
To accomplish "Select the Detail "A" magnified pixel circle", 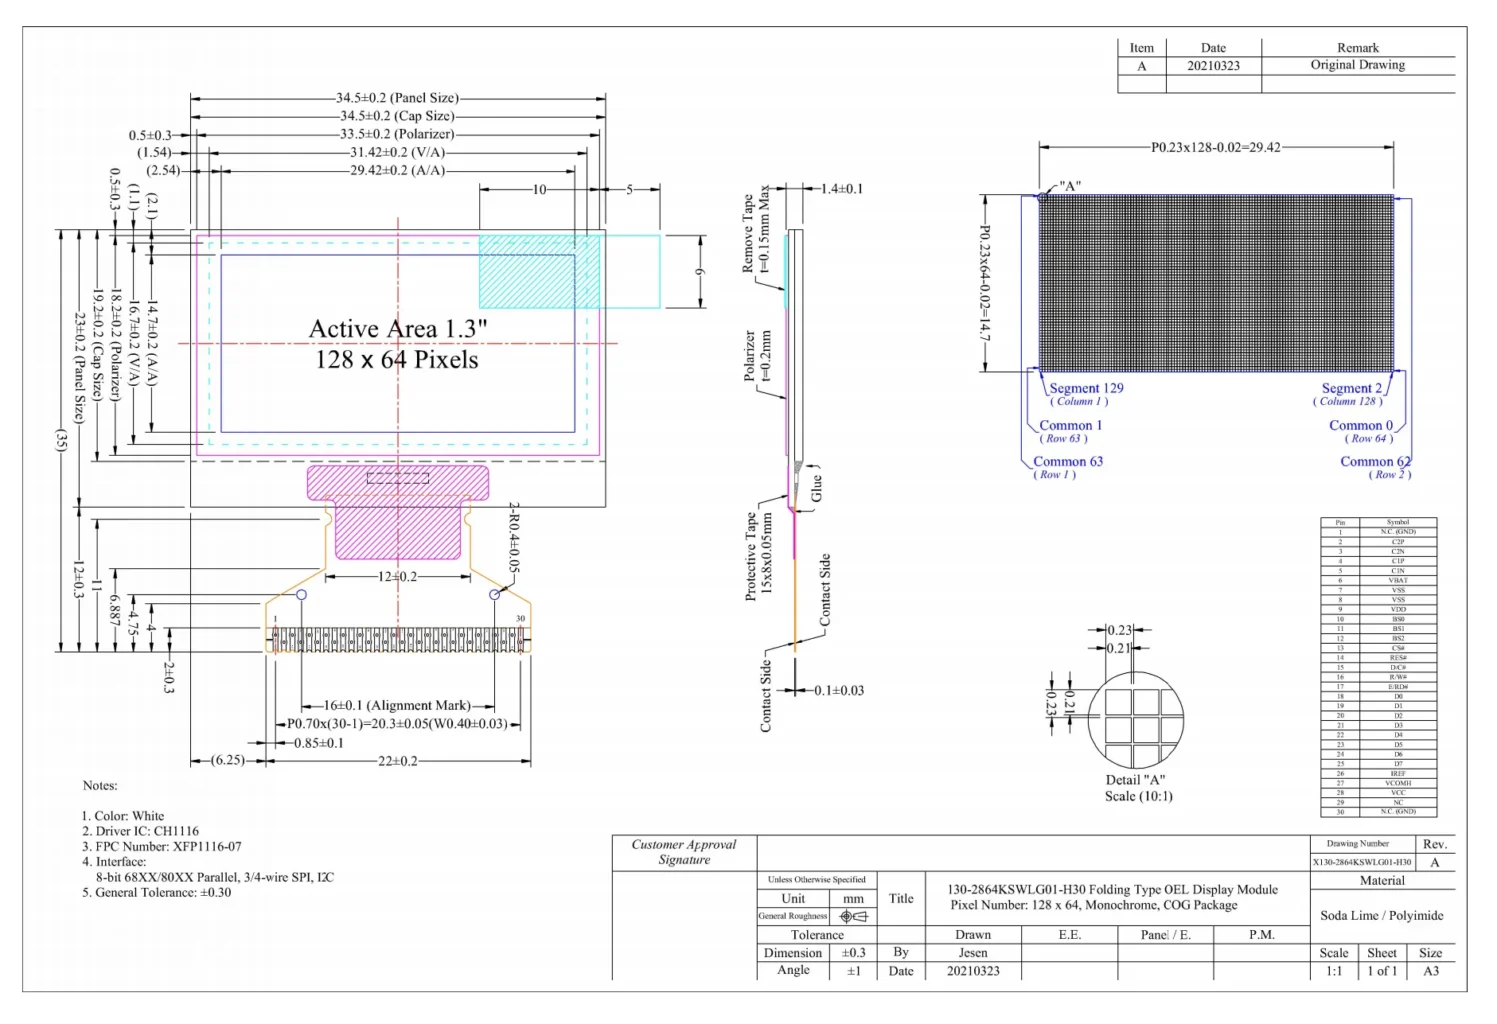I will tap(1137, 718).
